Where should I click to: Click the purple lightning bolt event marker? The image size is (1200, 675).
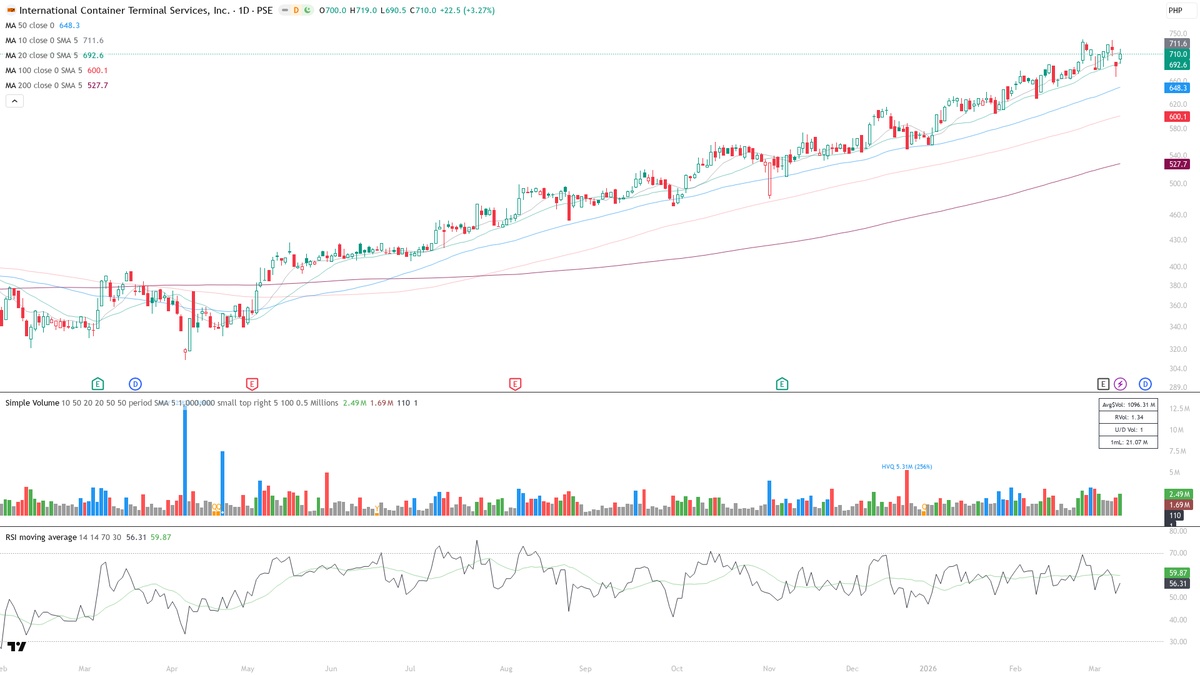click(x=1120, y=384)
